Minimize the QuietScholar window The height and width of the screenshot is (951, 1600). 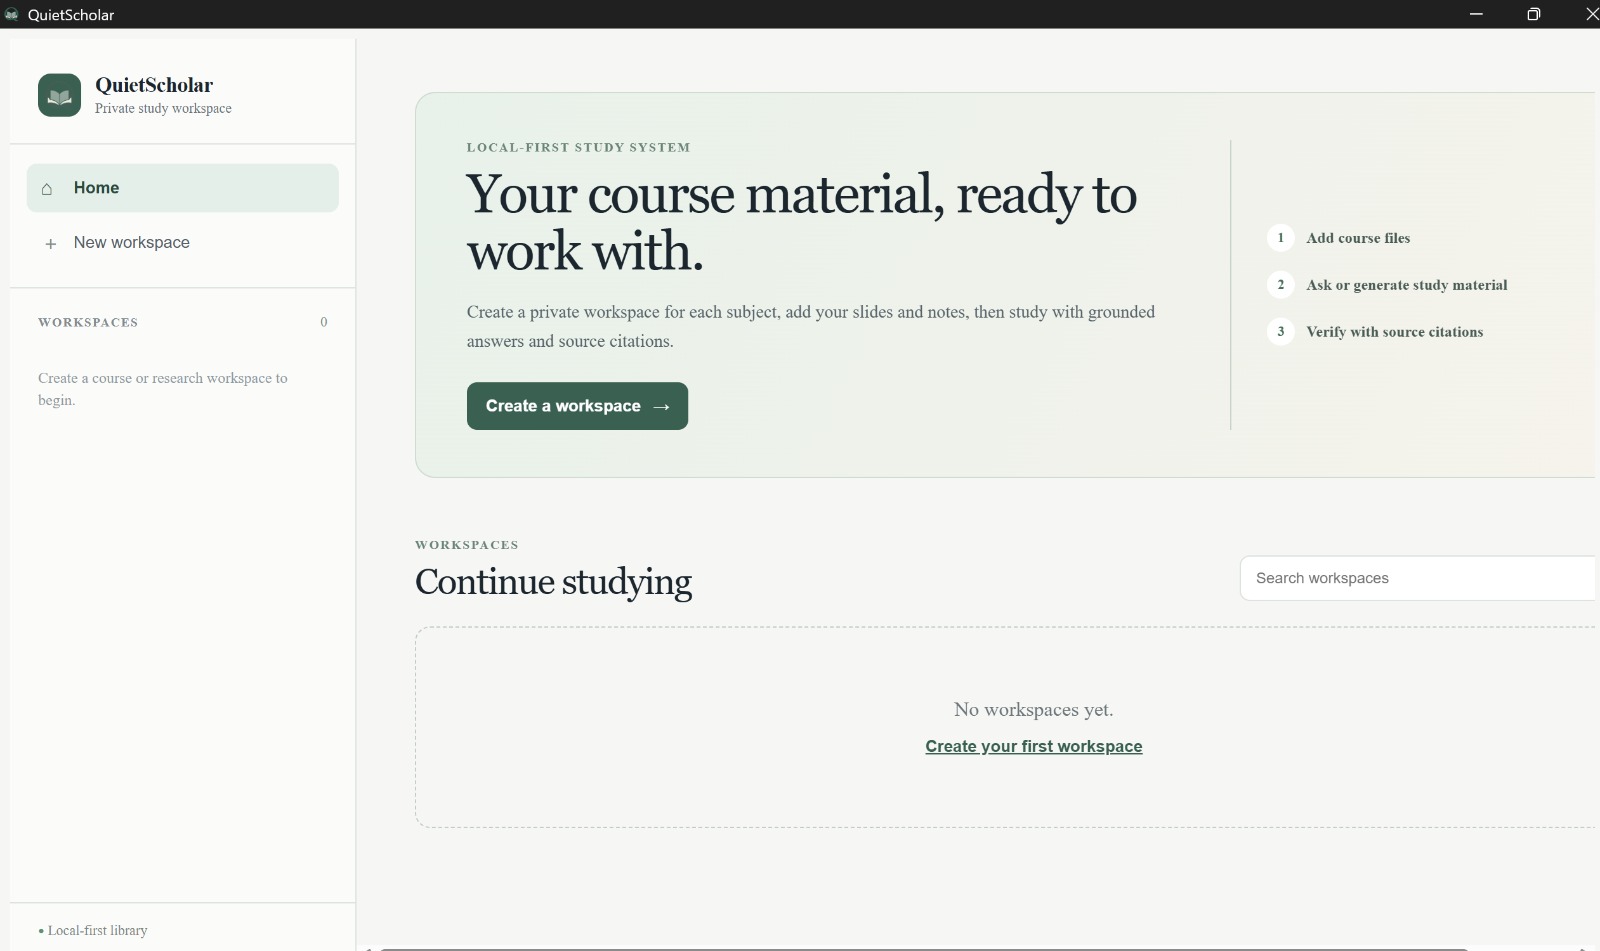(1477, 14)
